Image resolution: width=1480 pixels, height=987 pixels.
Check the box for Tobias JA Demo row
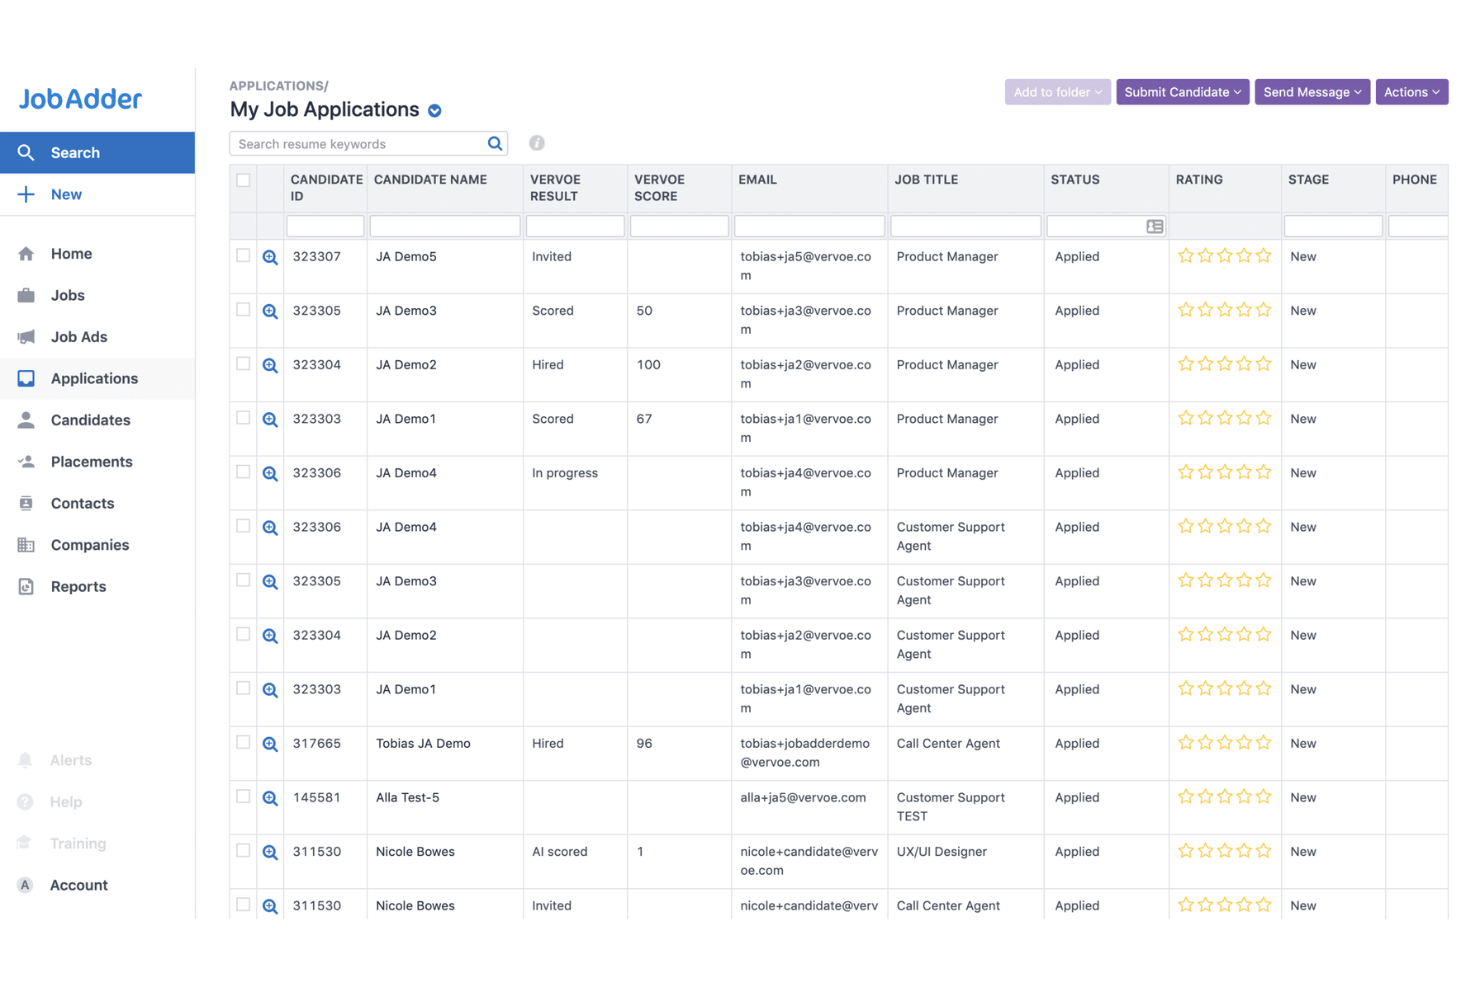243,742
